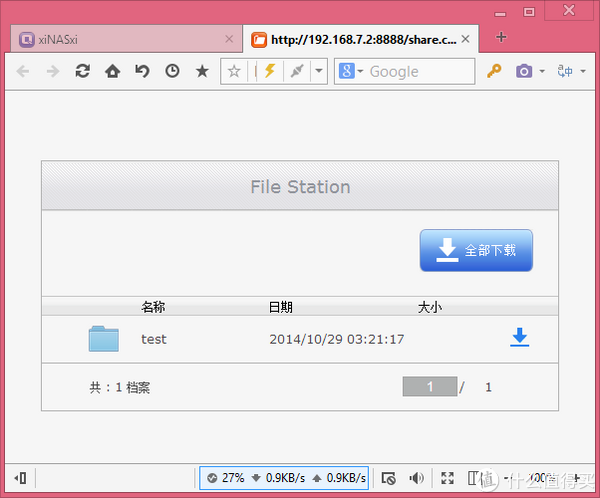Open the test folder icon
This screenshot has width=600, height=498.
[104, 339]
